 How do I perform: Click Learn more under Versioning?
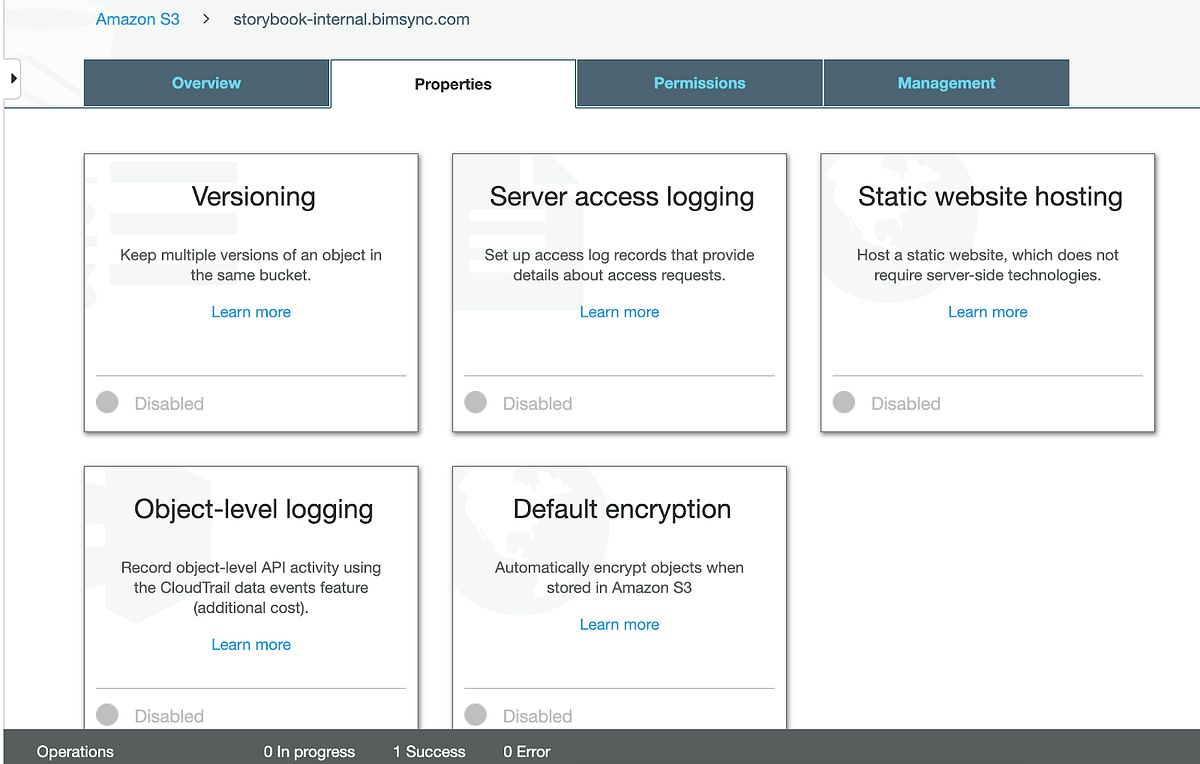pos(251,311)
